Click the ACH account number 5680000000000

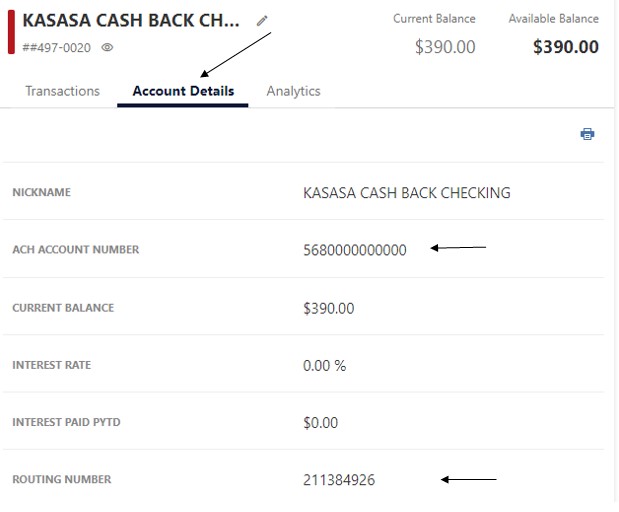point(355,250)
